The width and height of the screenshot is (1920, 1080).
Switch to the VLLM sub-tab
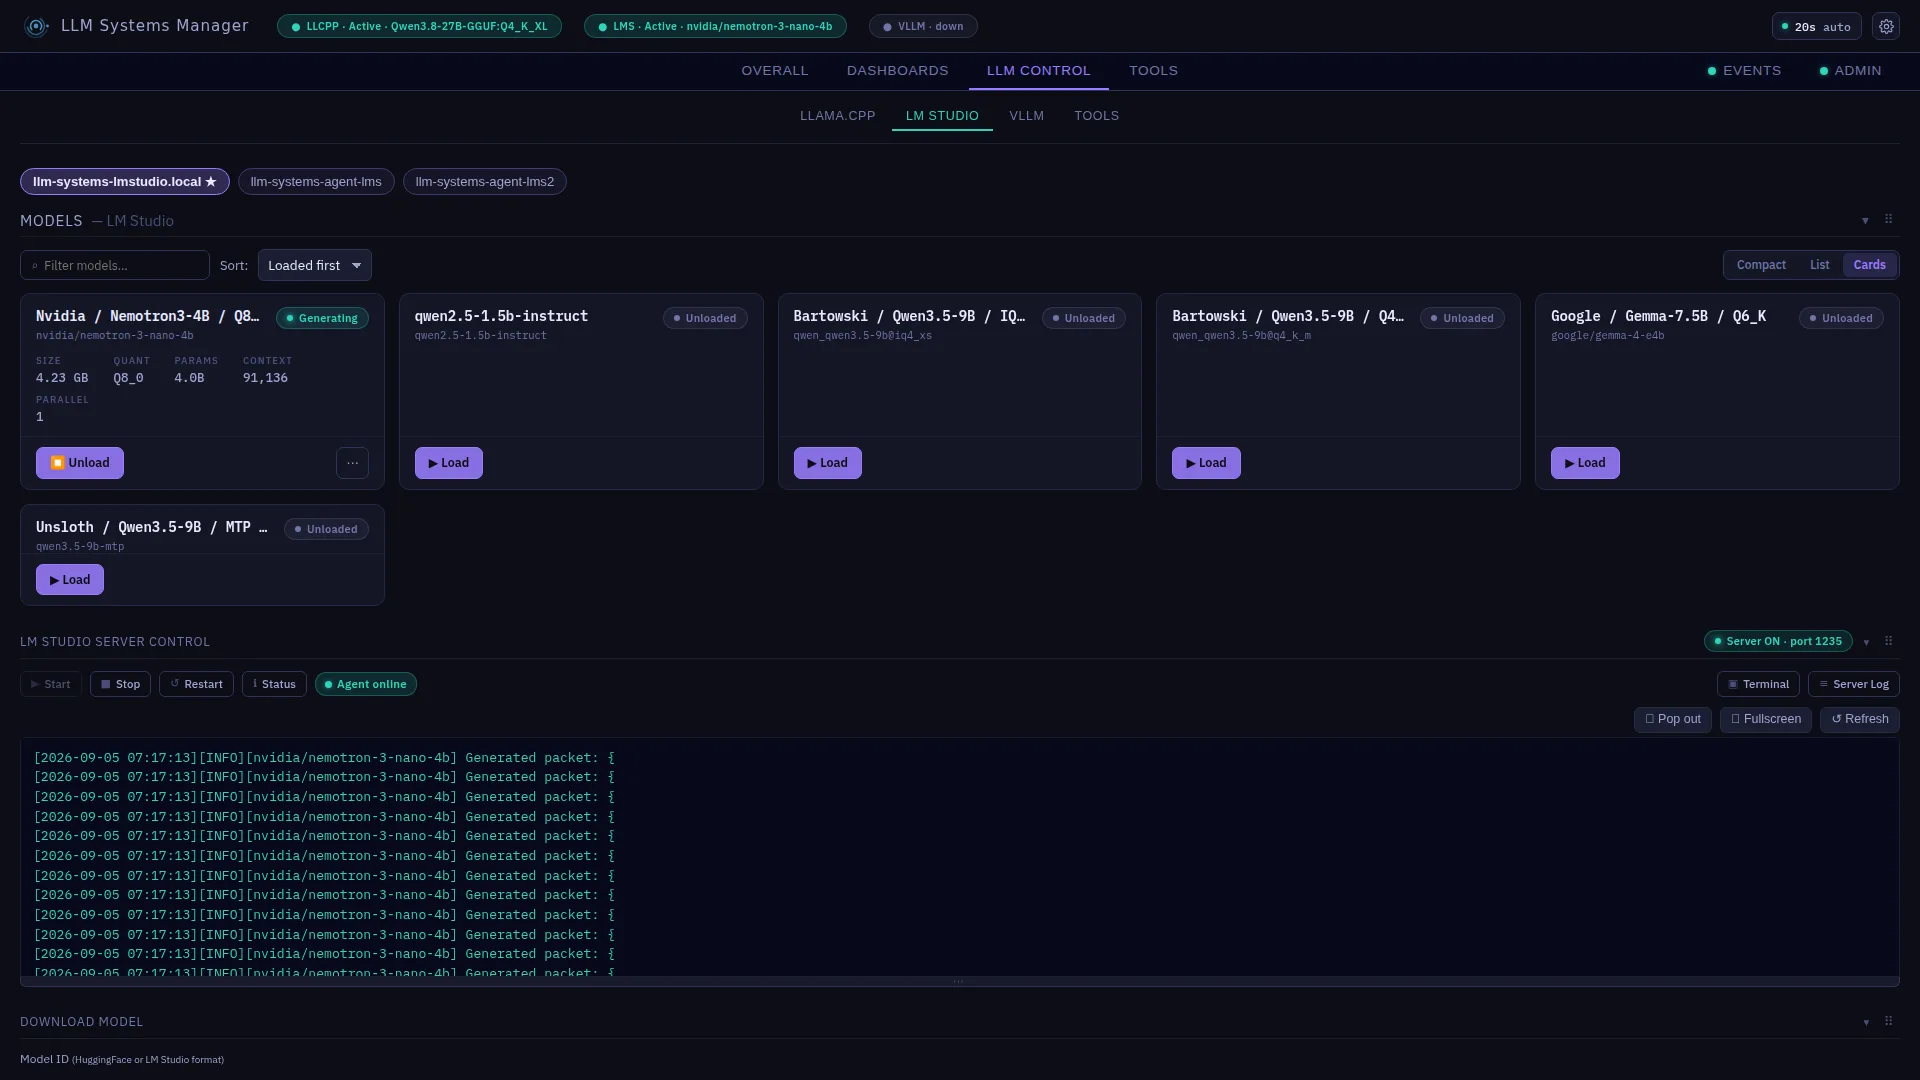coord(1026,116)
